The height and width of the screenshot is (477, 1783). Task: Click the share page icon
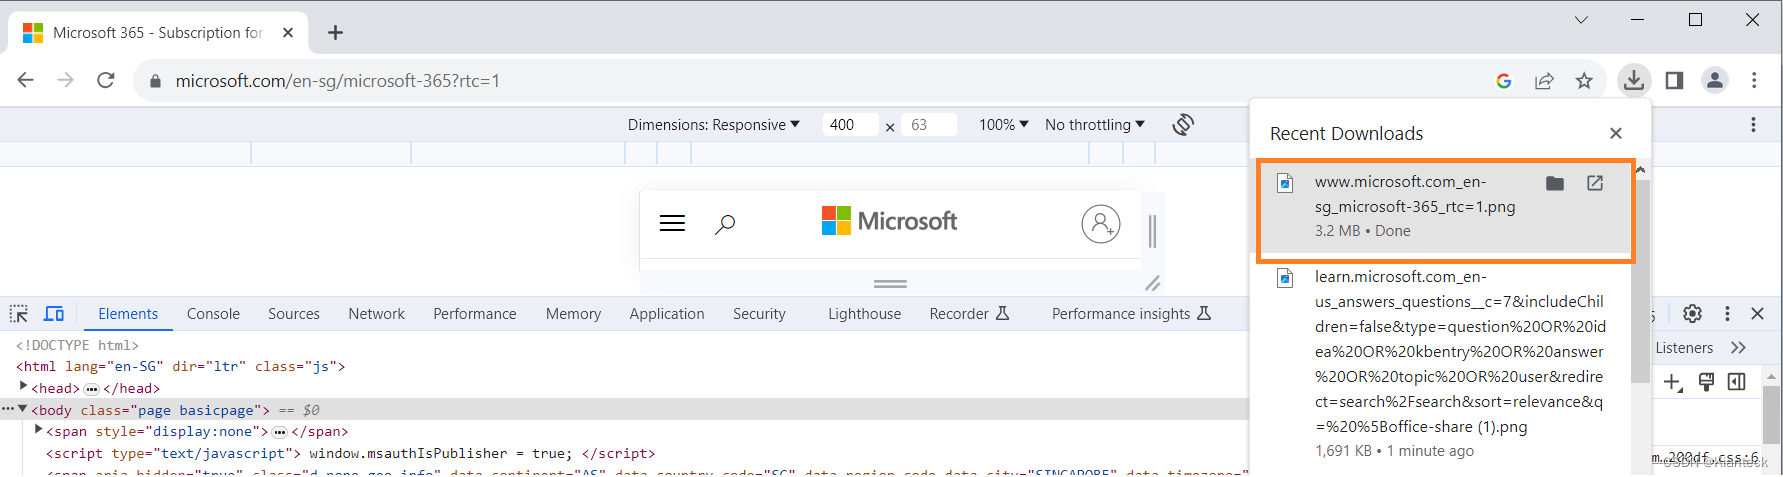(1544, 81)
